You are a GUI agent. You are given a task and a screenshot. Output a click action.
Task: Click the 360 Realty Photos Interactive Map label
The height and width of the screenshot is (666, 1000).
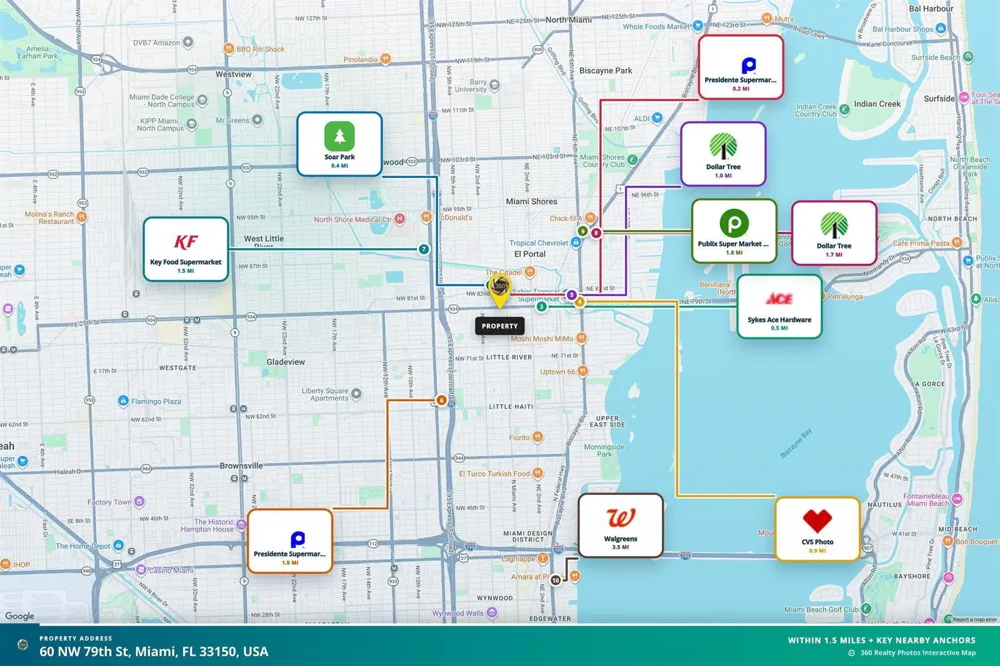pos(918,653)
